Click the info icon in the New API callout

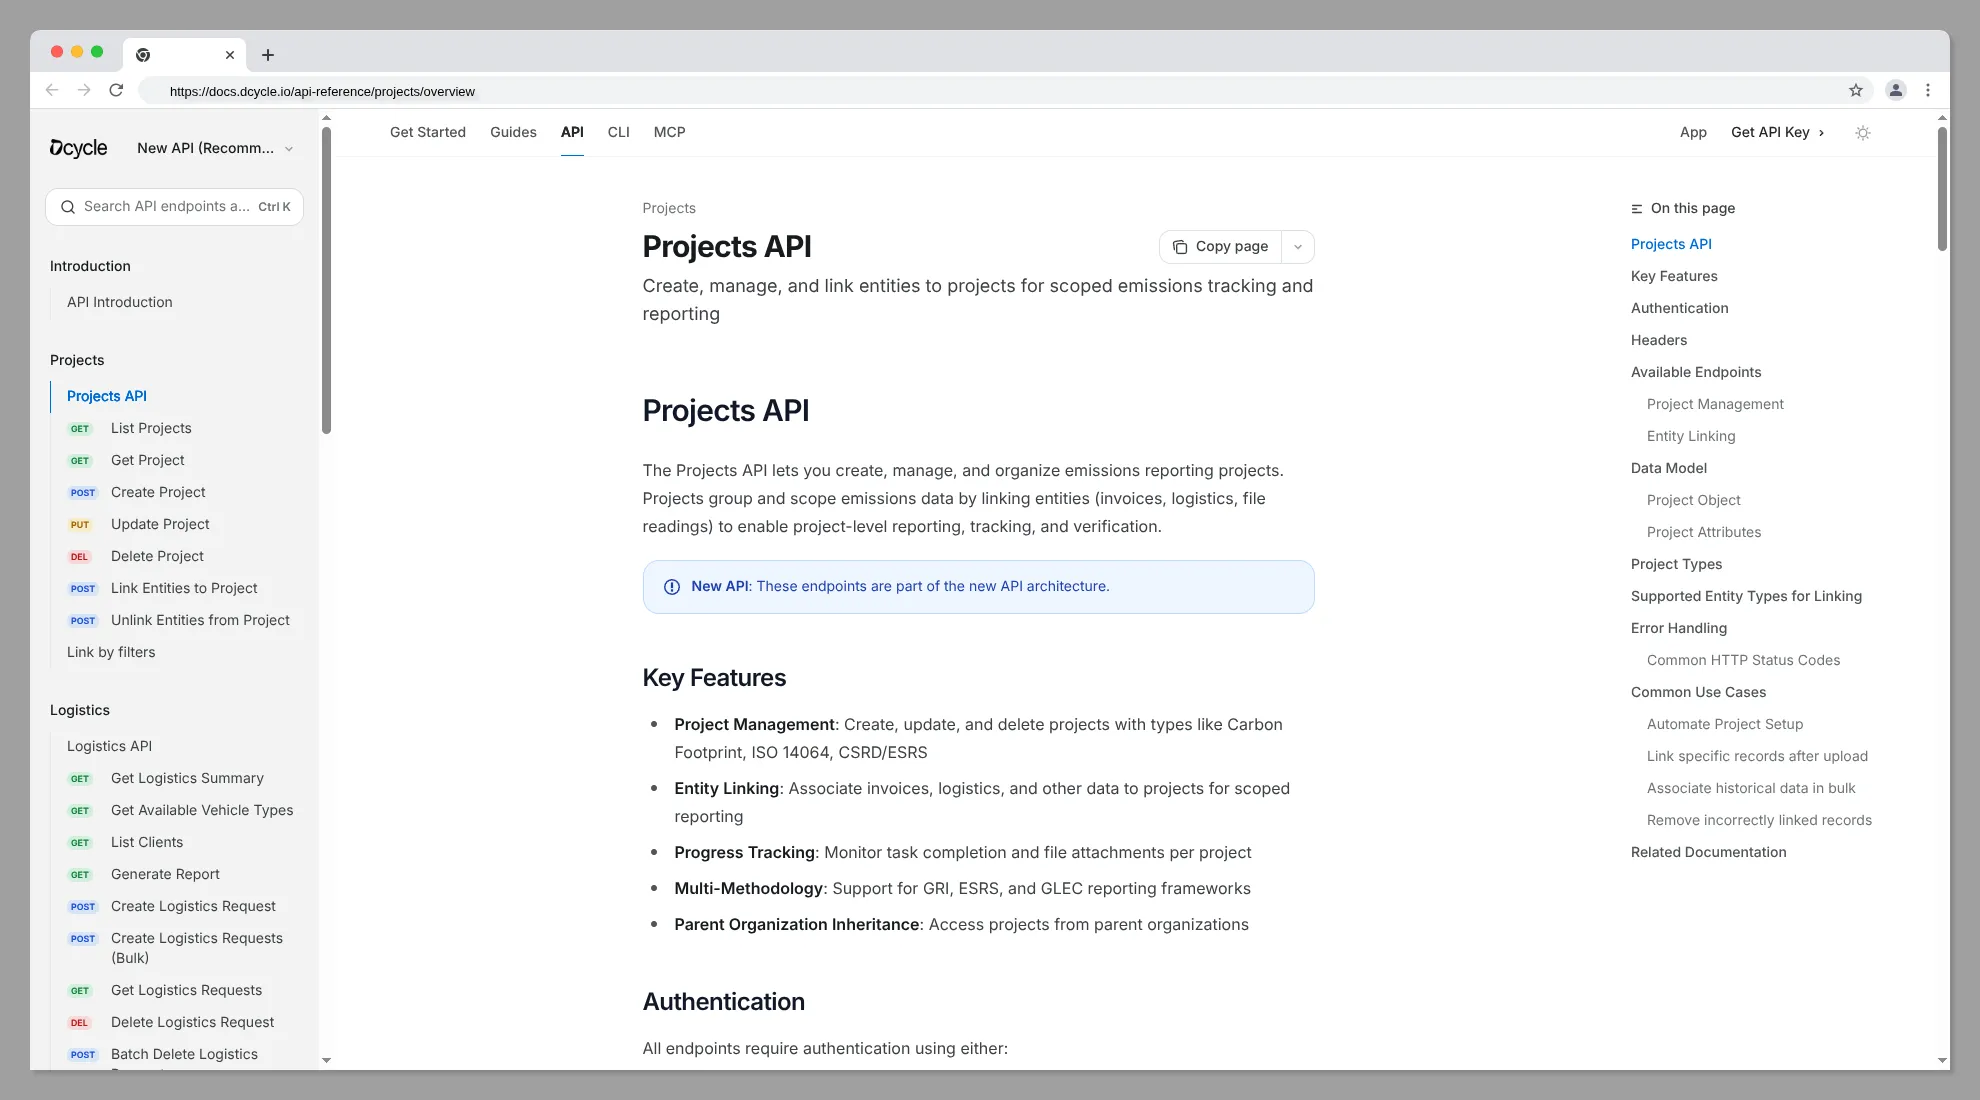pyautogui.click(x=672, y=587)
